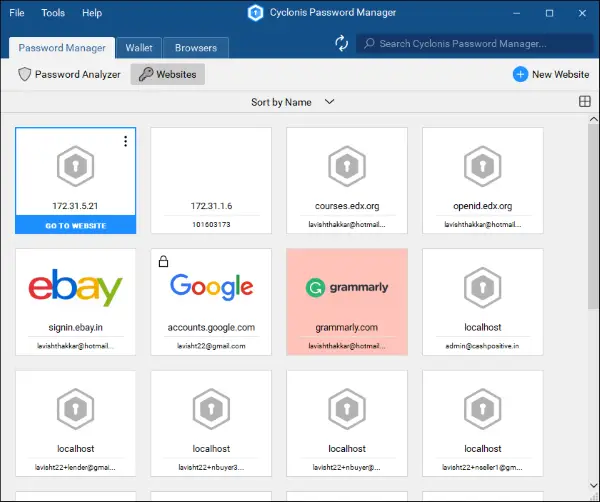
Task: Click the scrollbar down arrow
Action: (x=593, y=485)
